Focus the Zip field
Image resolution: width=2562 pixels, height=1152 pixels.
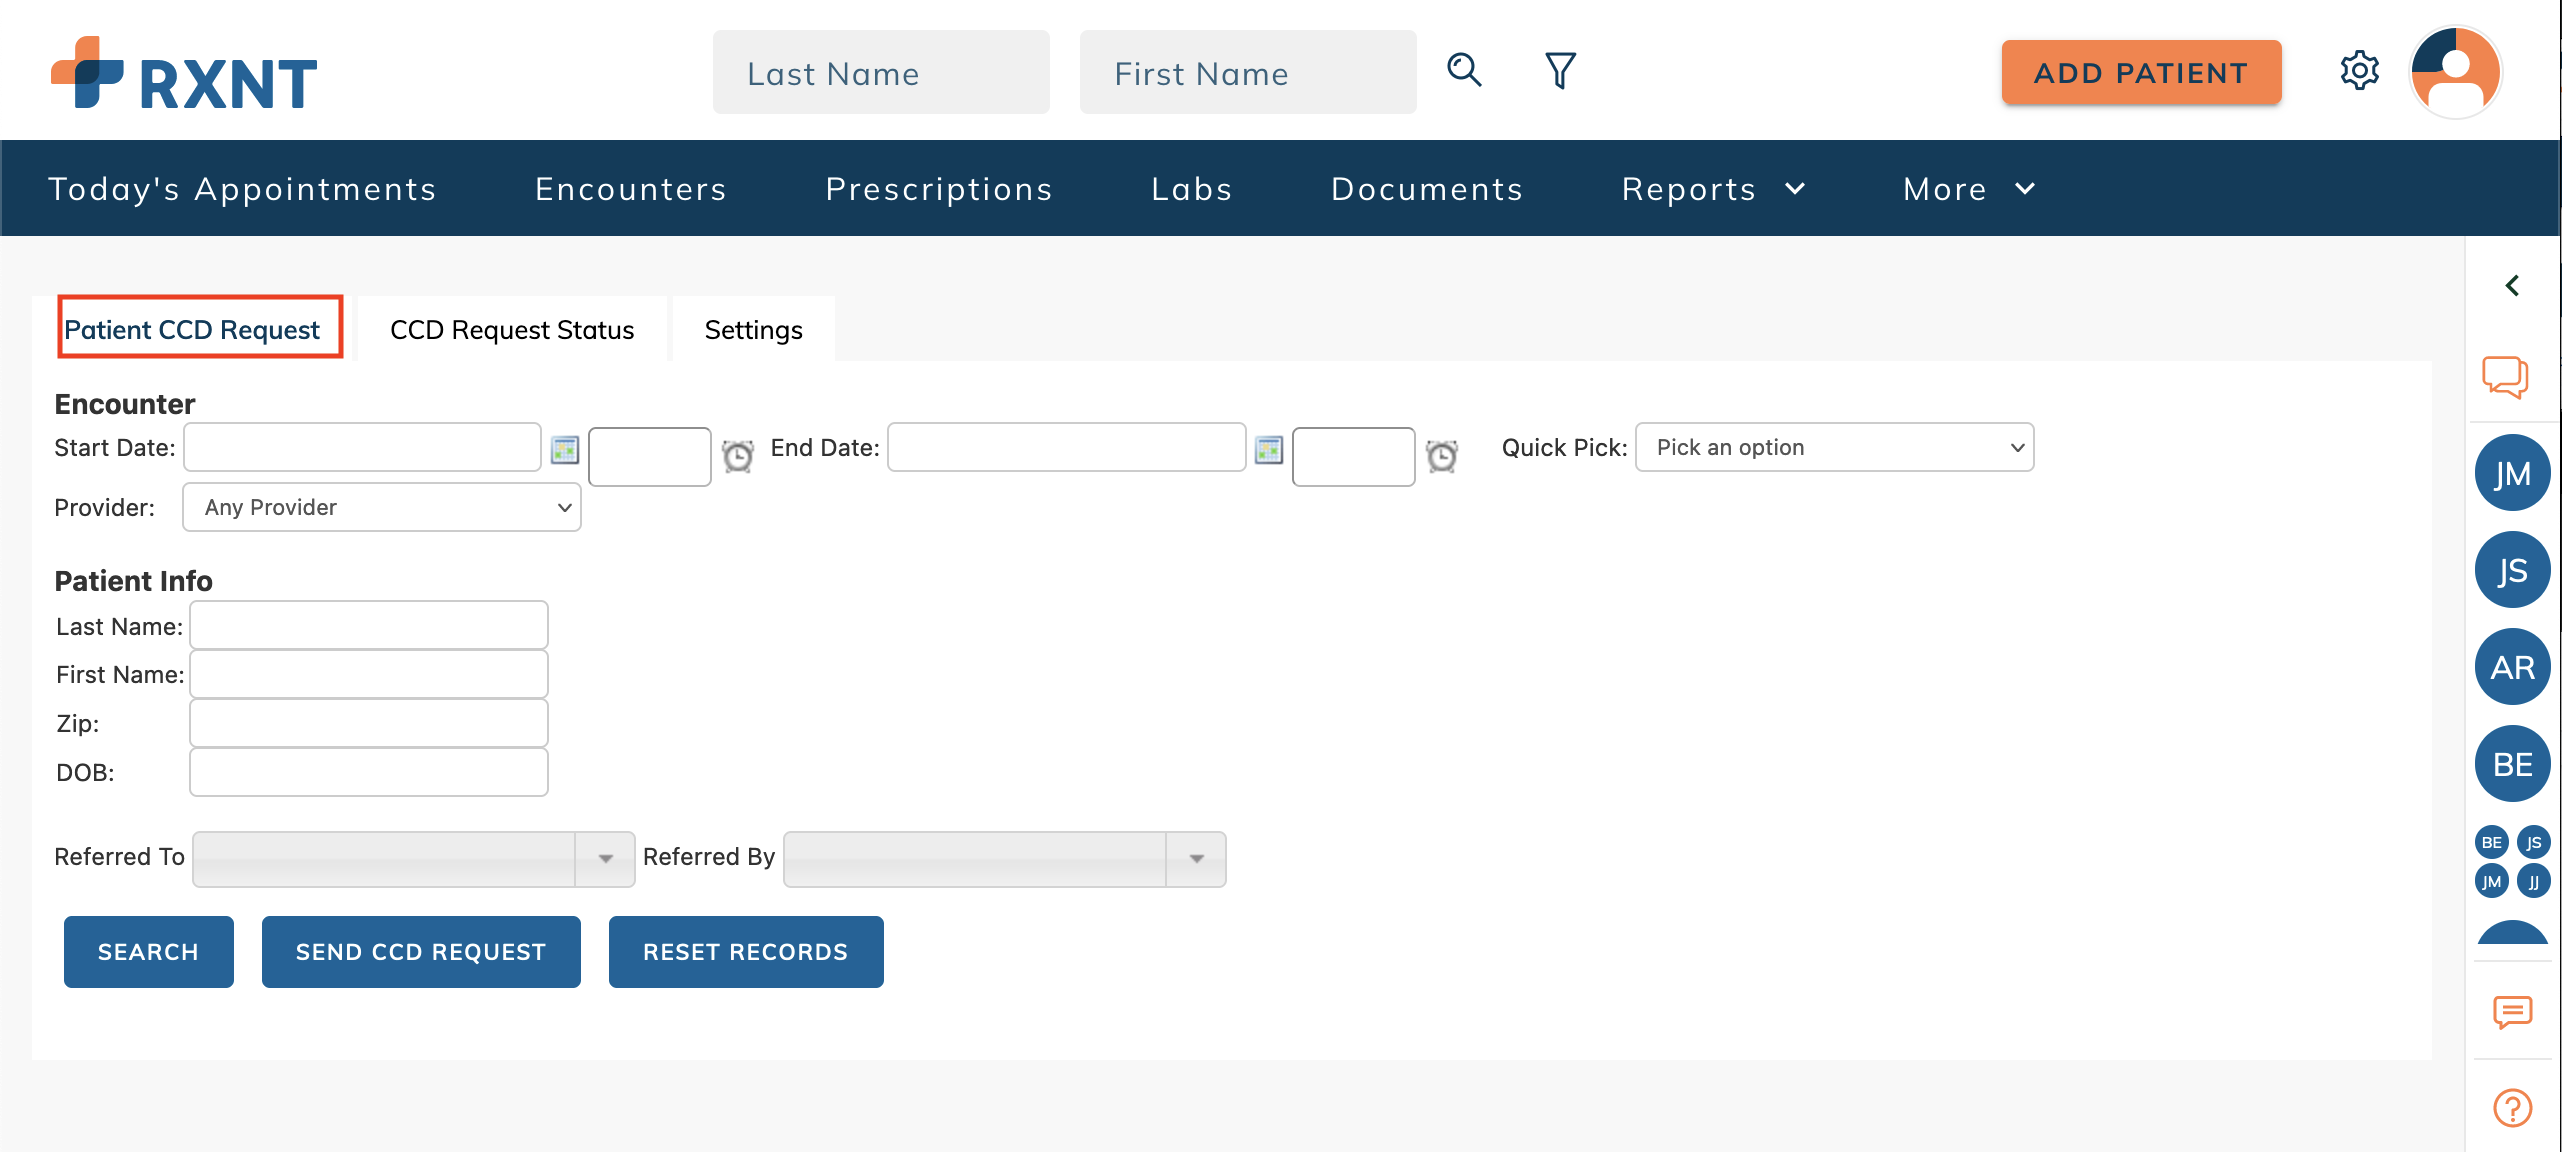click(x=369, y=723)
